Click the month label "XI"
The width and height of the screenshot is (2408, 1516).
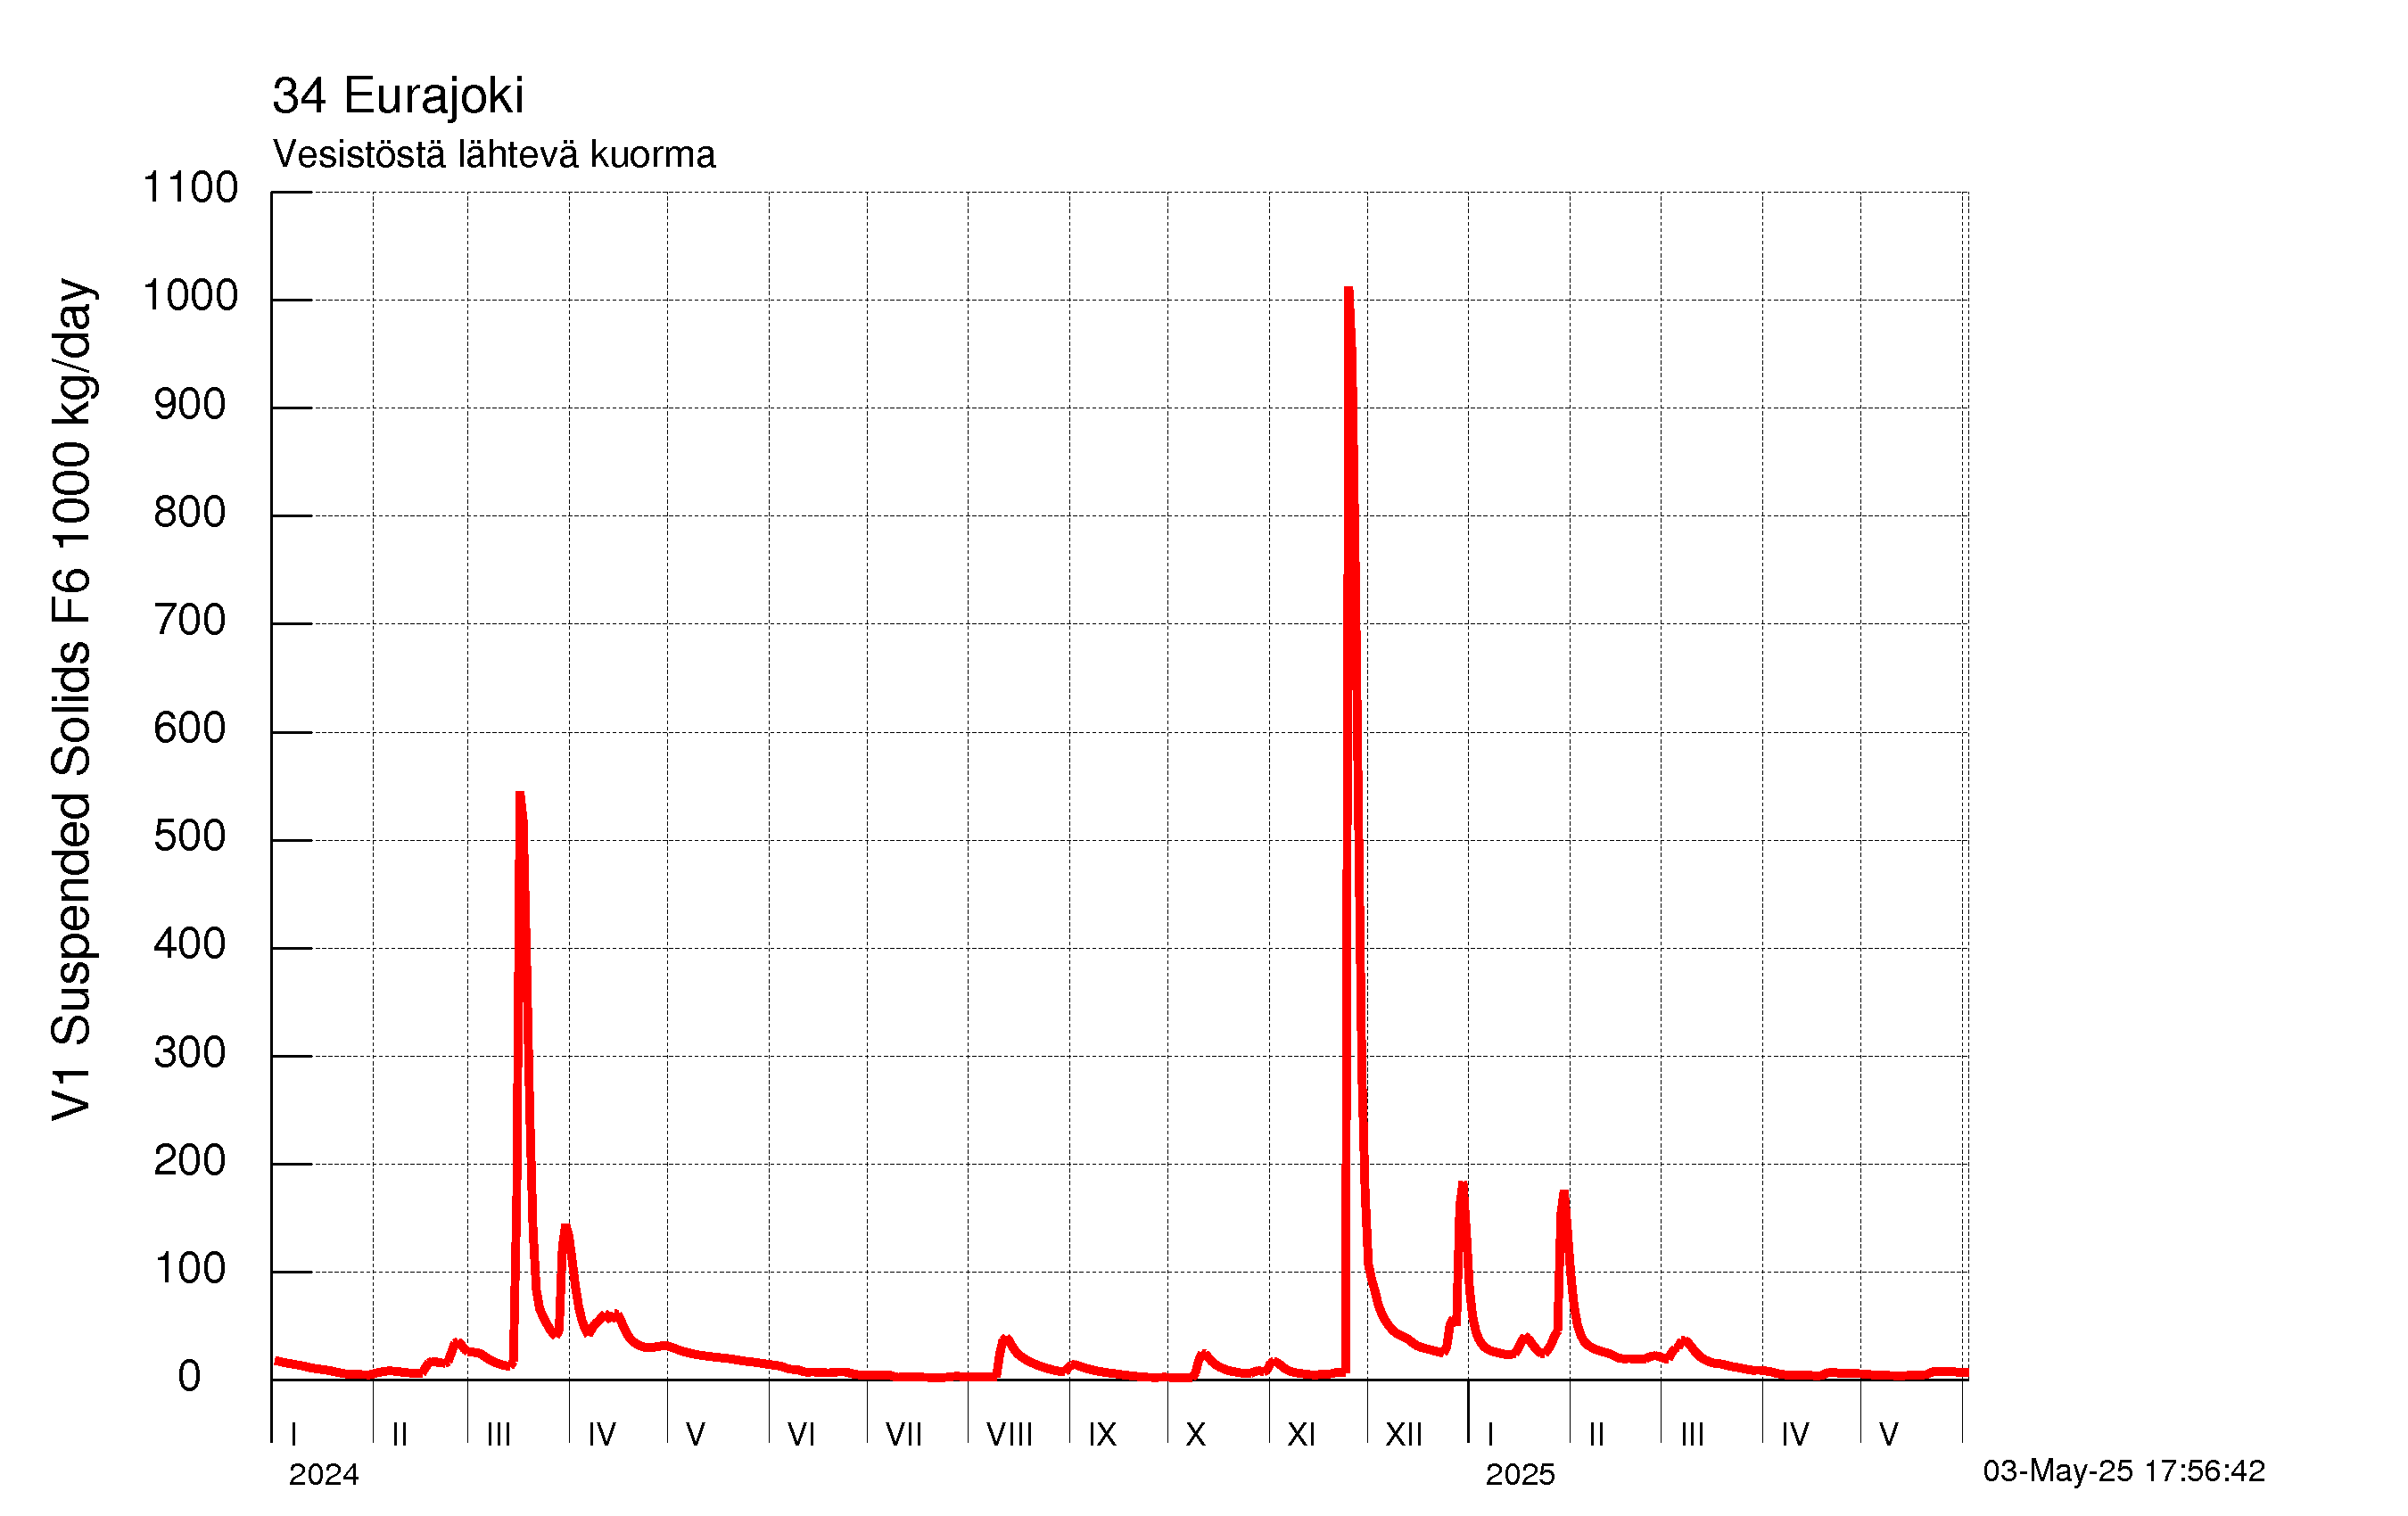1301,1436
